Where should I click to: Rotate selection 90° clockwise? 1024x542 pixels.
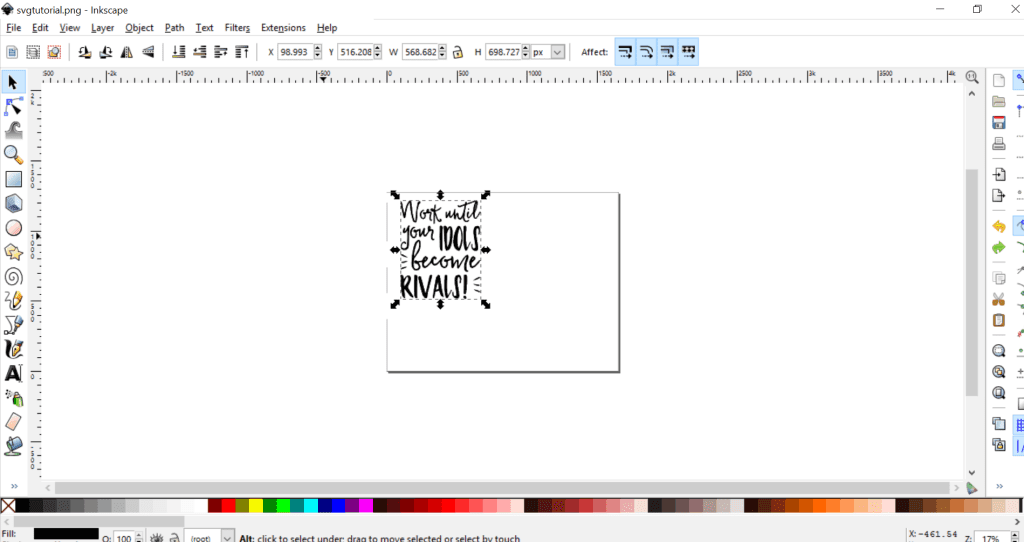(106, 52)
